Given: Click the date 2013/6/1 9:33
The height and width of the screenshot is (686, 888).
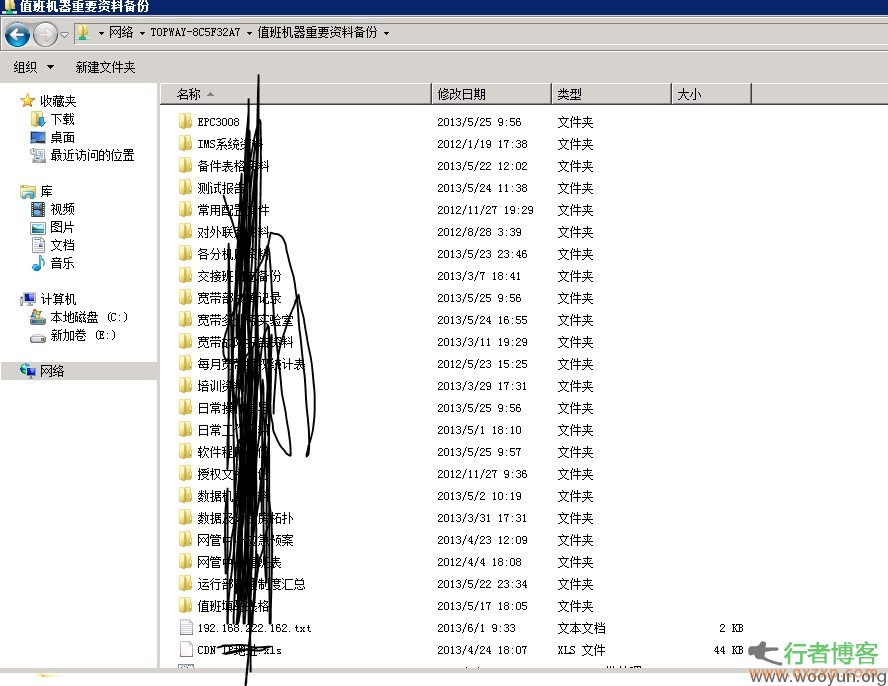Looking at the screenshot, I should tap(476, 628).
